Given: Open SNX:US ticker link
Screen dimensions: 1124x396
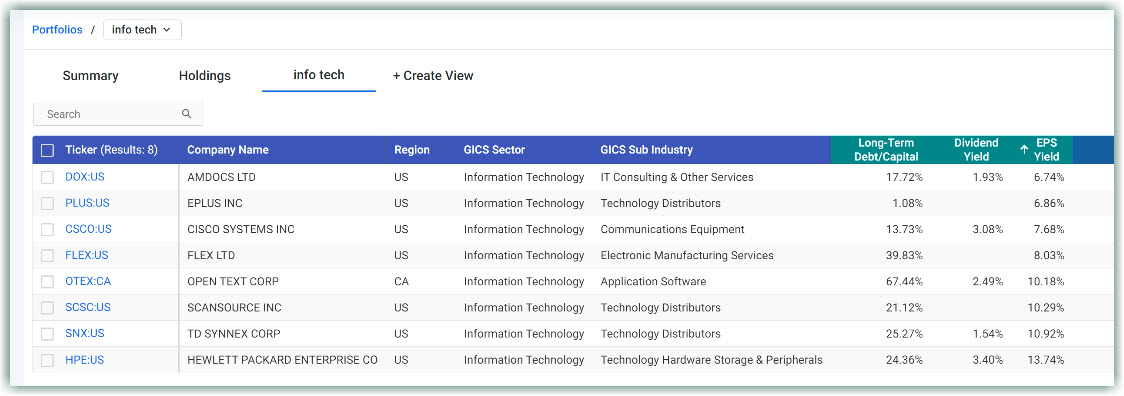Looking at the screenshot, I should [x=85, y=334].
